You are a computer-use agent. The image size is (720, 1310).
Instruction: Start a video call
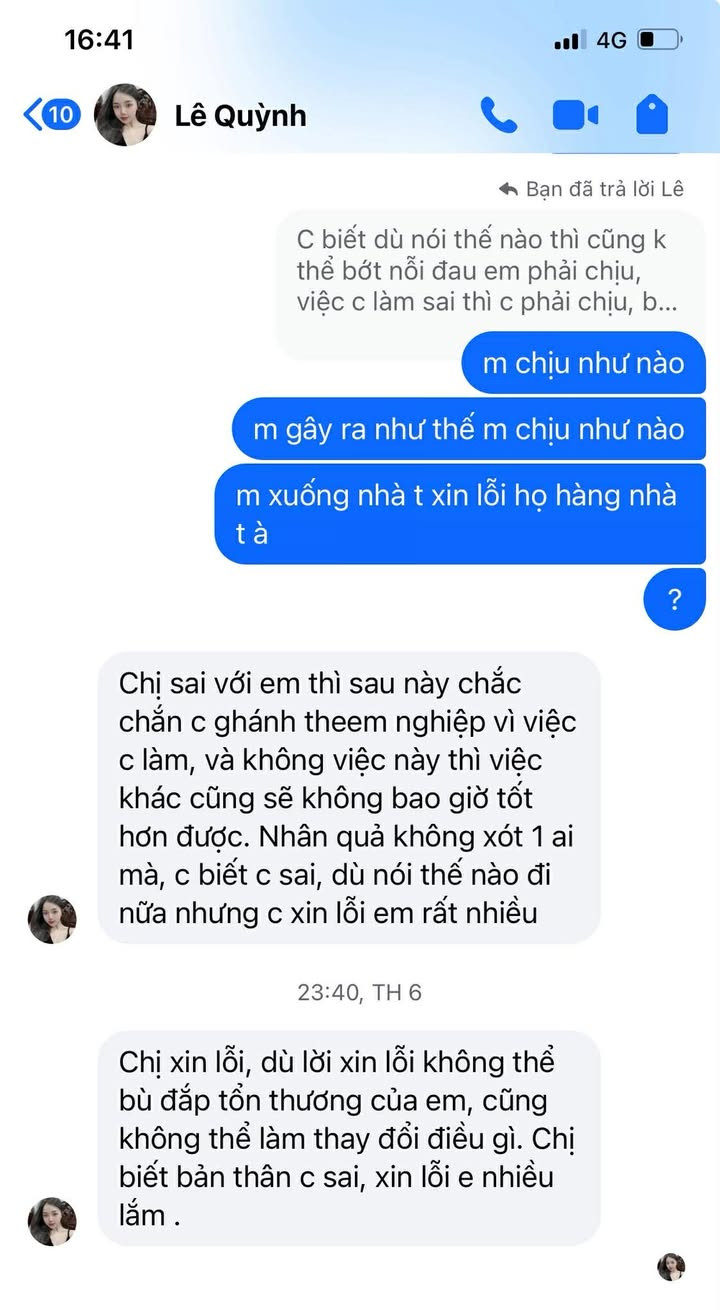click(575, 115)
